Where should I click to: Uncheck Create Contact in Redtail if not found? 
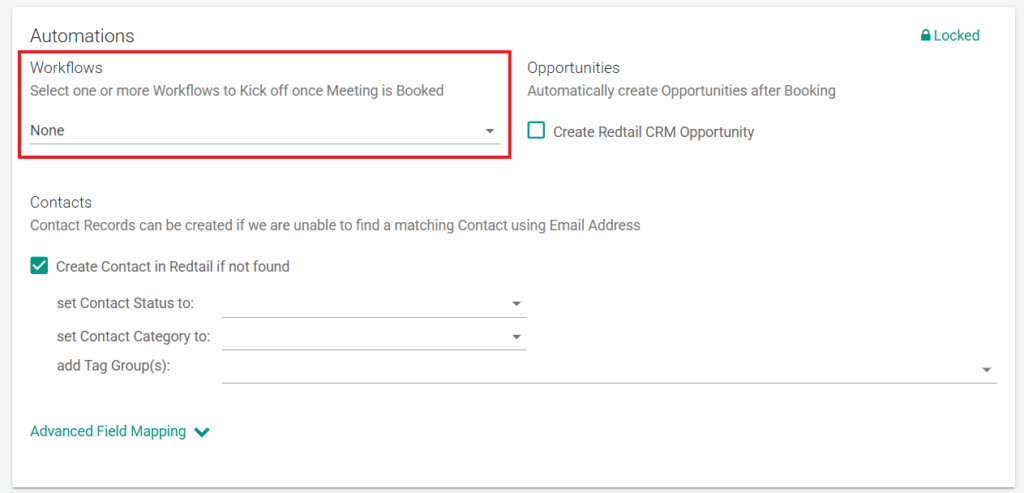coord(39,266)
